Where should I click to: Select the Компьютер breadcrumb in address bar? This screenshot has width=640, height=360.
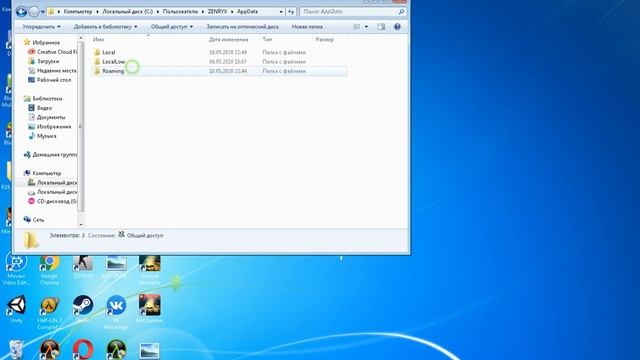point(78,12)
